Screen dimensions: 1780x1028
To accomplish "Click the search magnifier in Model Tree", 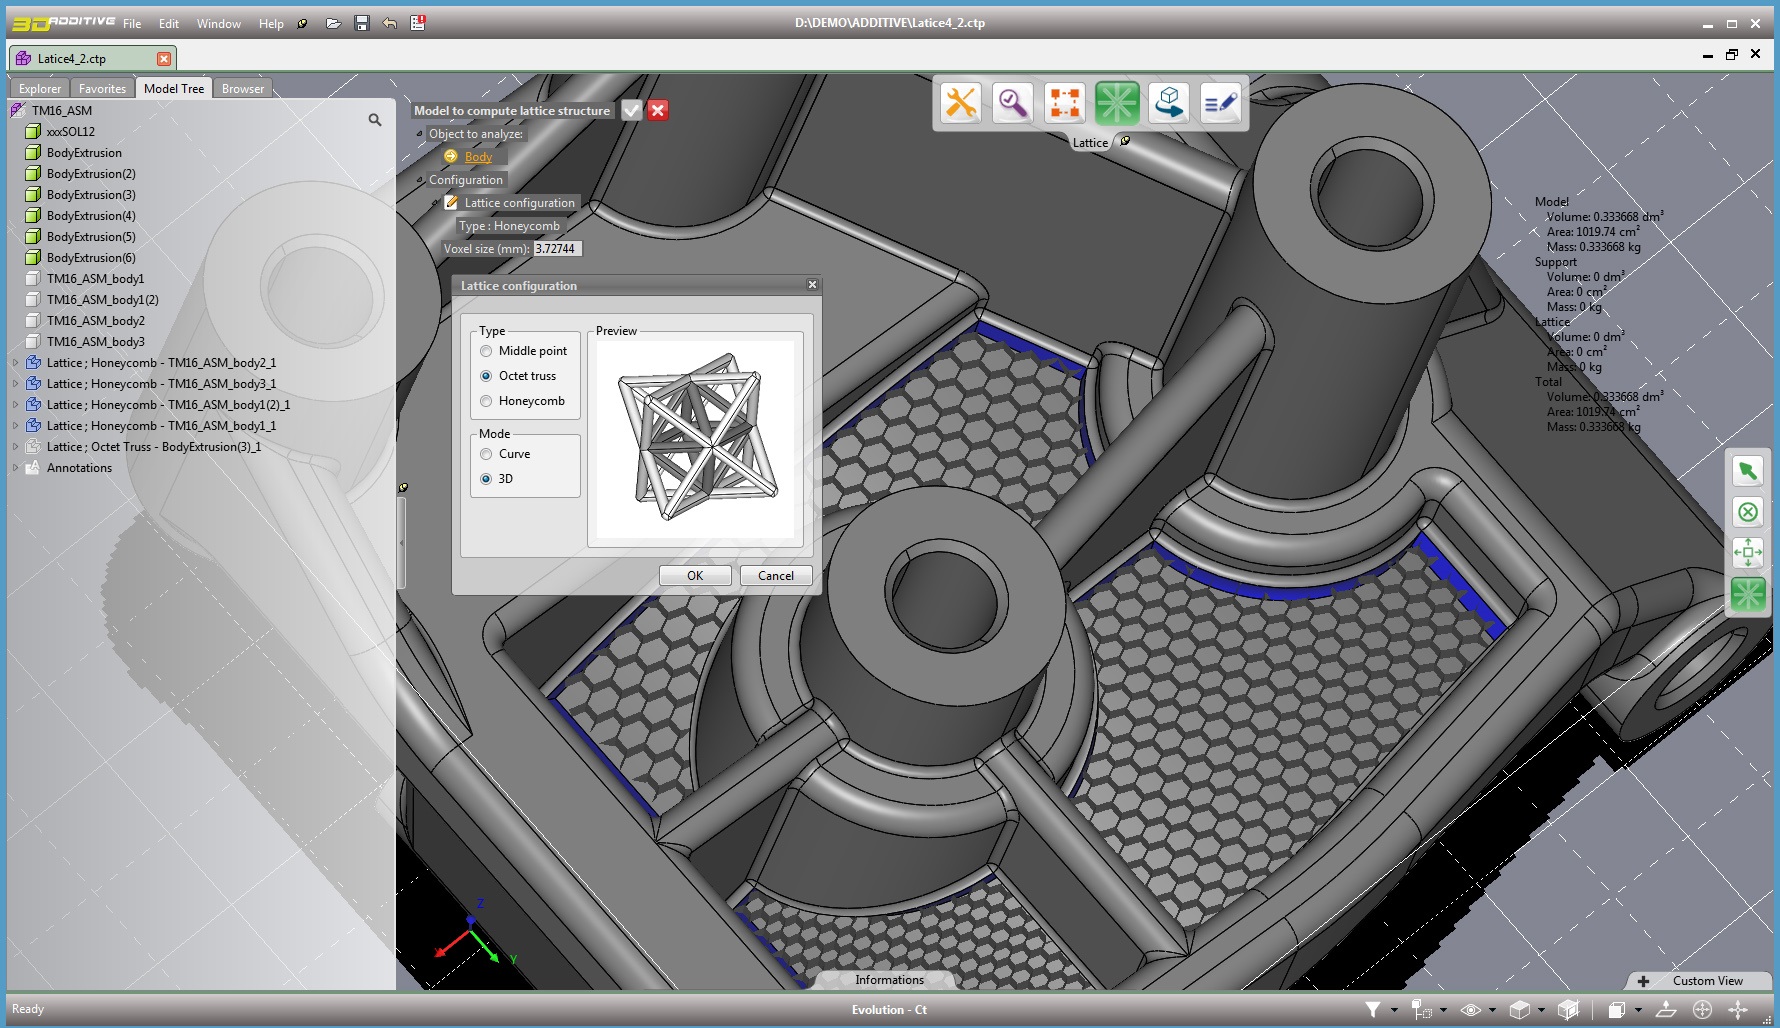I will click(x=375, y=120).
